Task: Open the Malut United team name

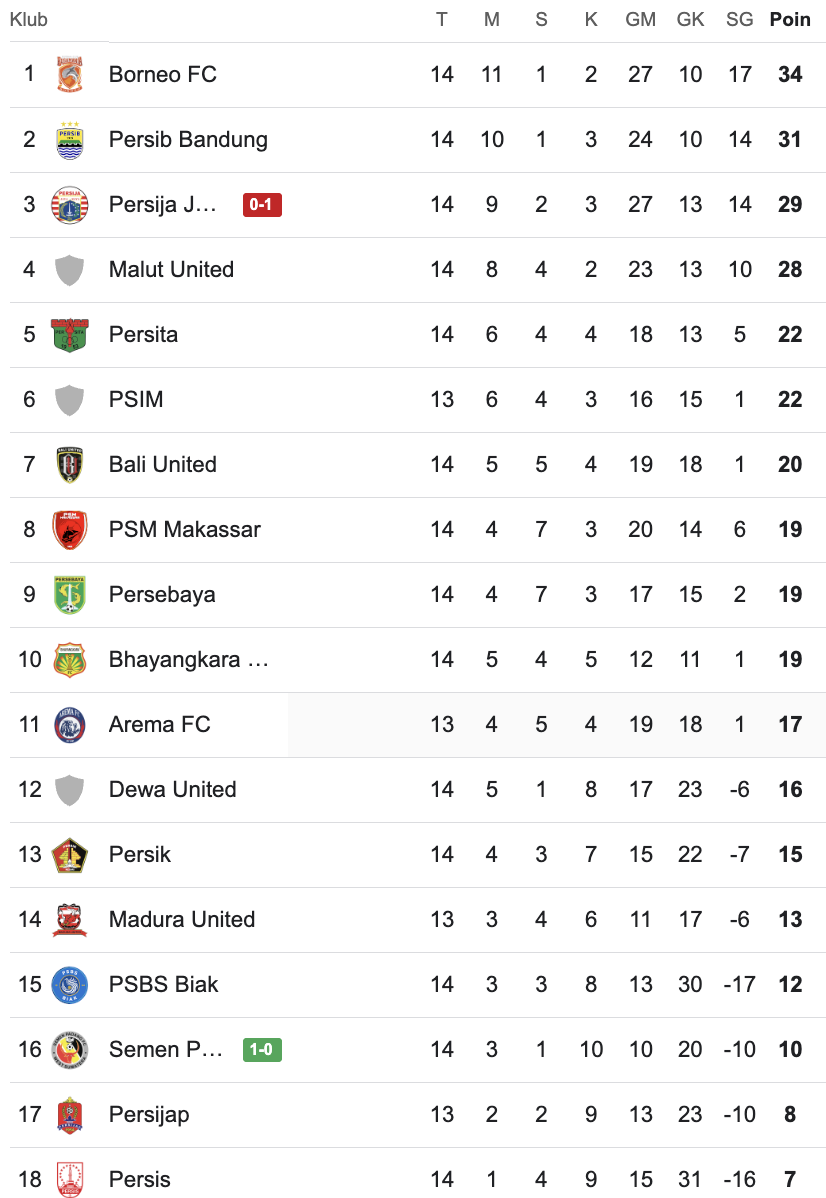Action: (x=171, y=270)
